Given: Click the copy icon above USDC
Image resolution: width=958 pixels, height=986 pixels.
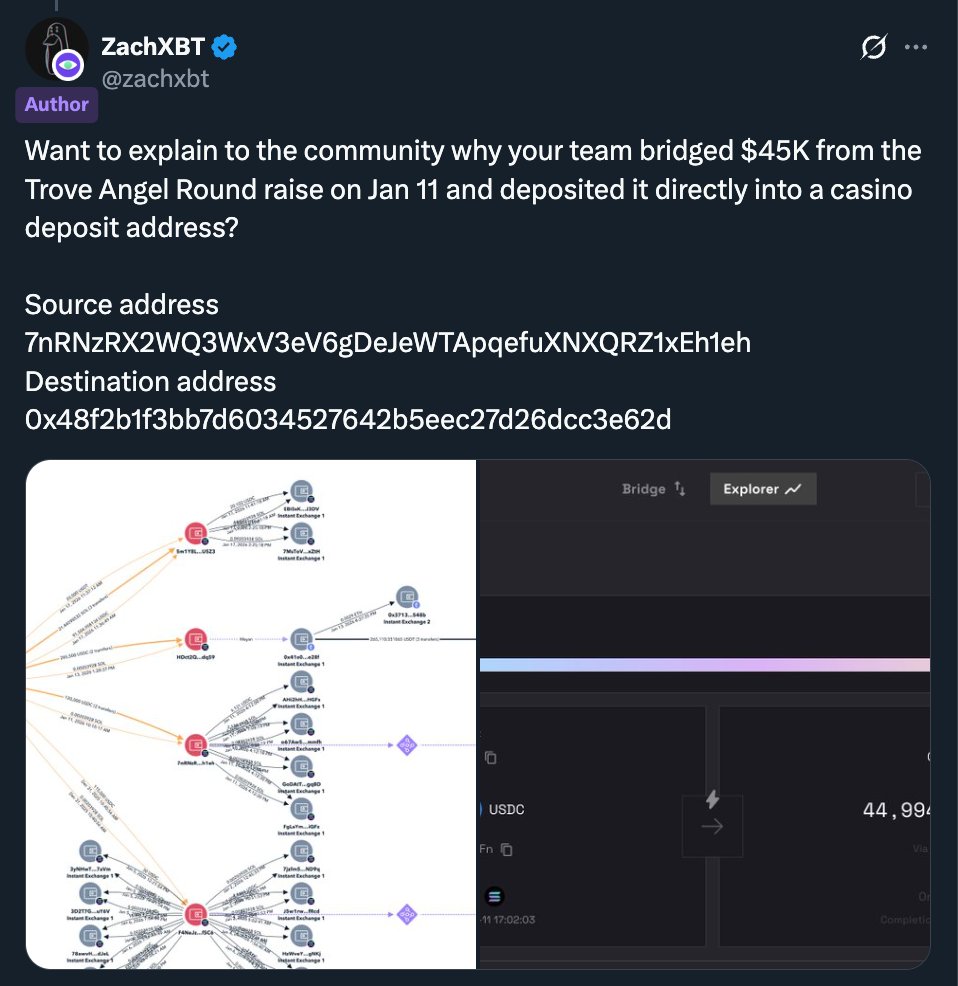Looking at the screenshot, I should coord(491,758).
